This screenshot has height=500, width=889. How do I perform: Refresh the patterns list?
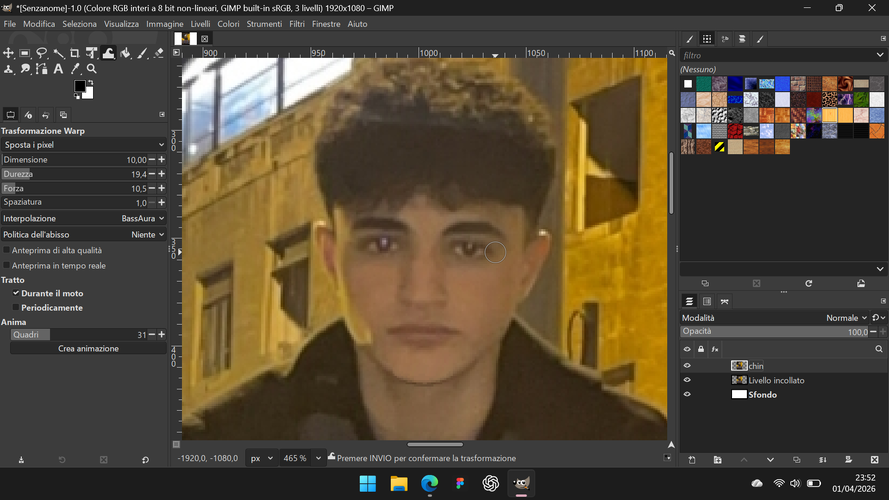coord(809,283)
